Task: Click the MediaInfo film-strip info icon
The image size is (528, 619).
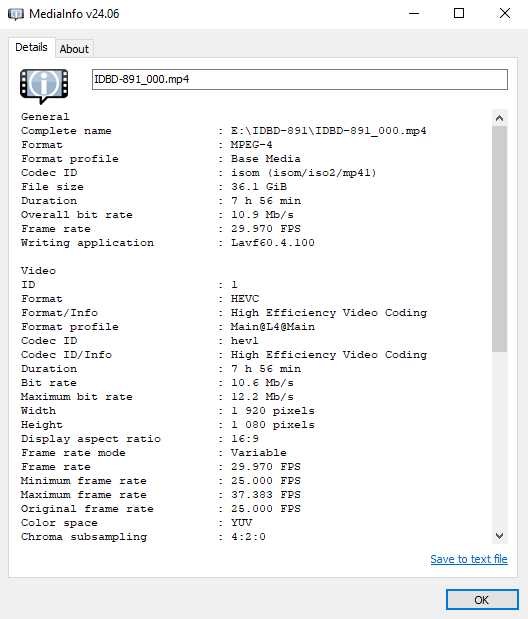Action: [44, 86]
